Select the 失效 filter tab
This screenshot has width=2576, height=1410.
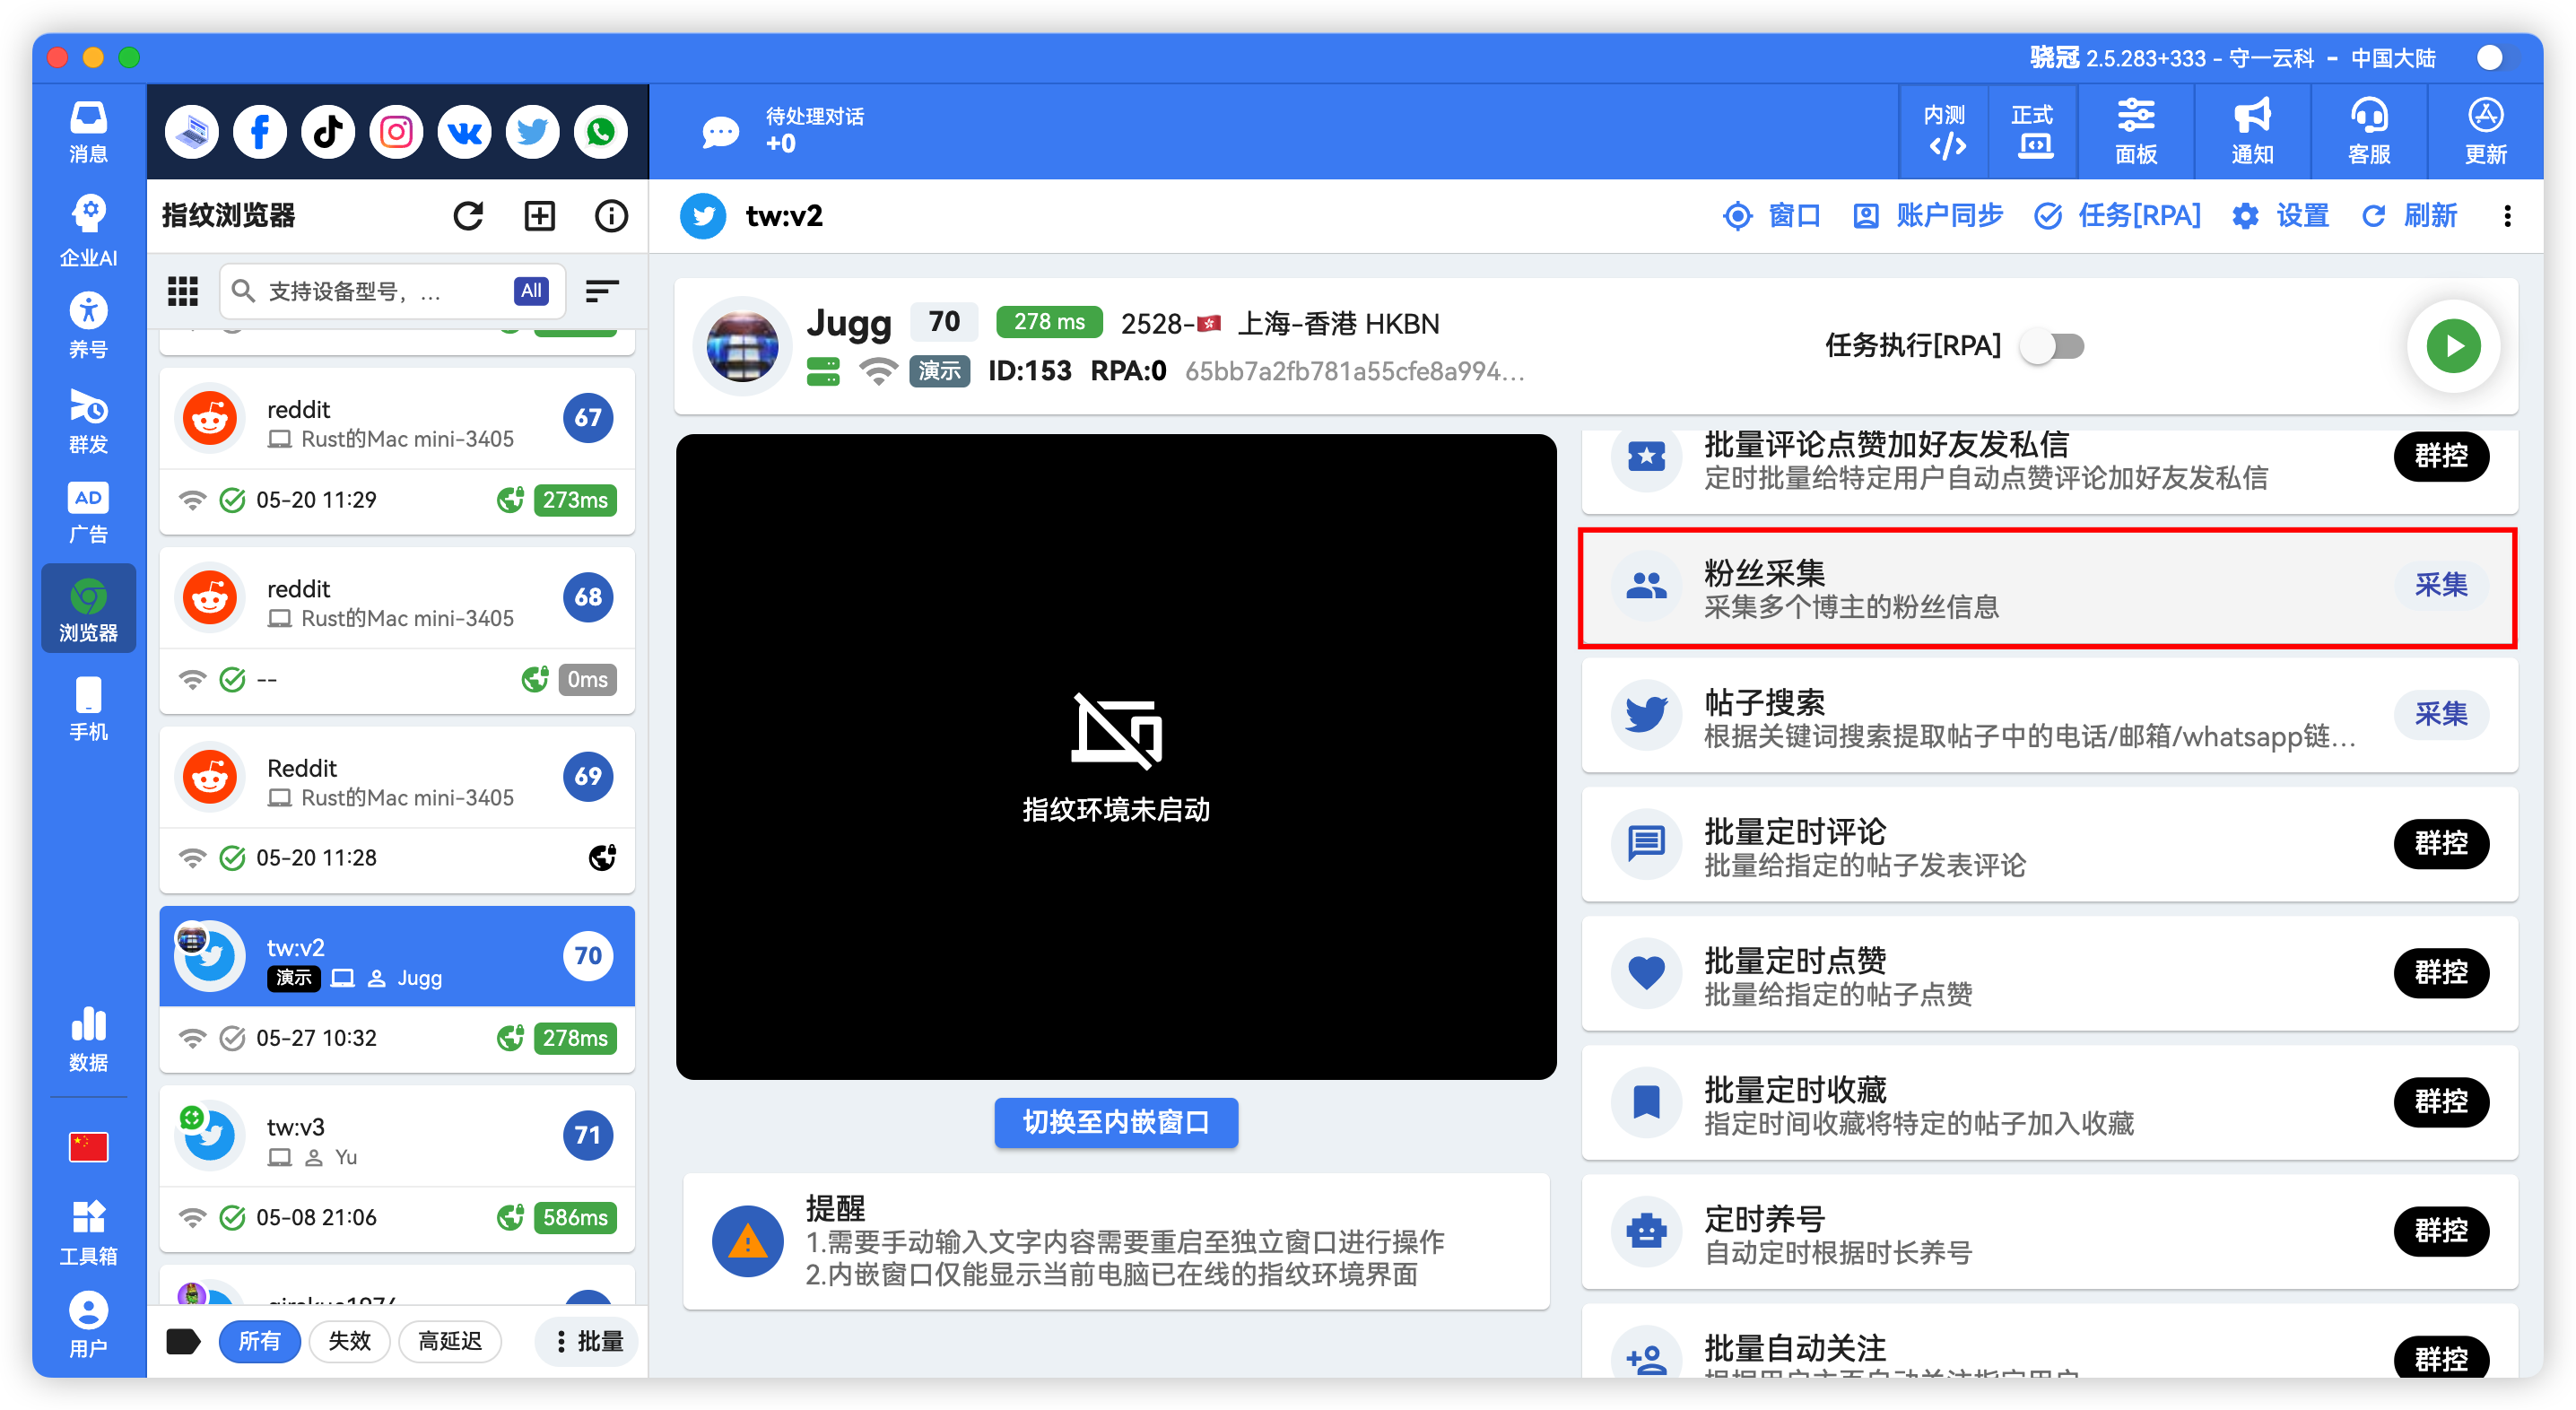(x=349, y=1341)
